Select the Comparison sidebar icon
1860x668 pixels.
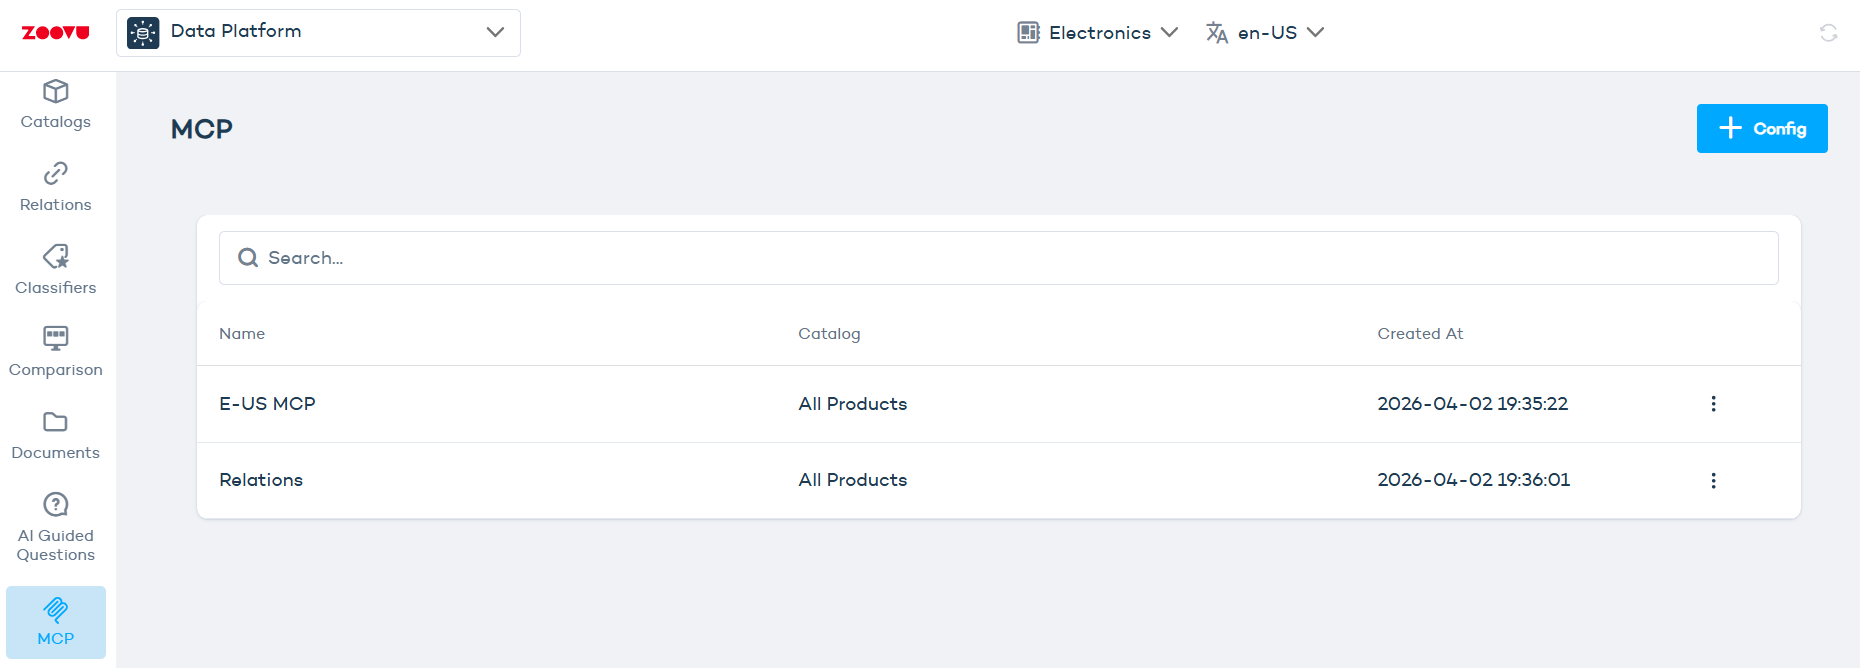pyautogui.click(x=56, y=353)
